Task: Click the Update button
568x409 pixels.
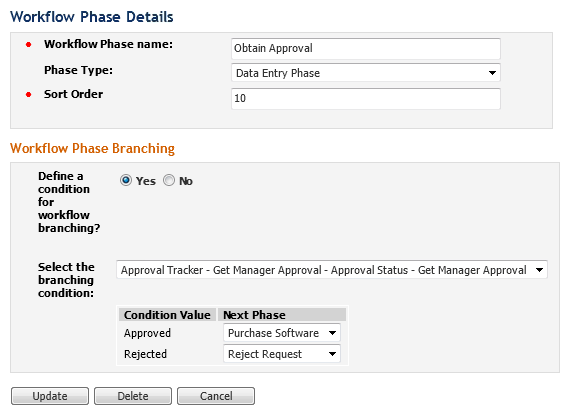Action: (50, 396)
